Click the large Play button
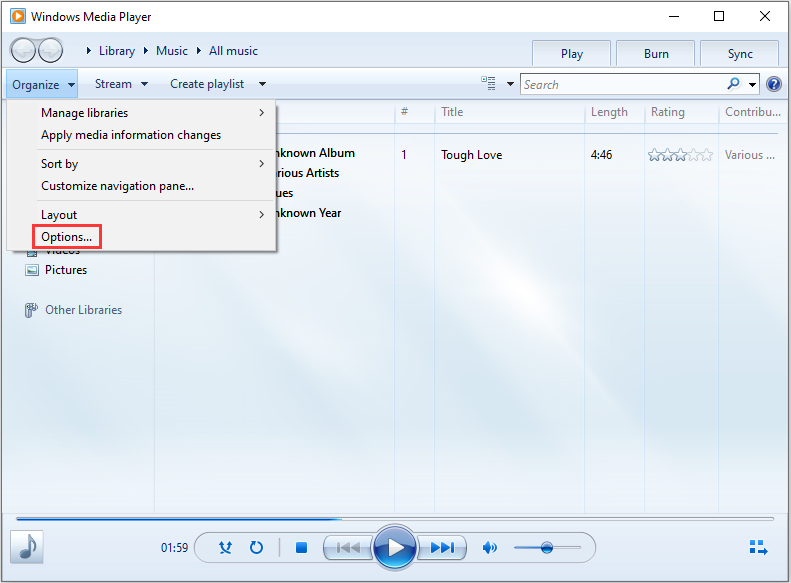This screenshot has height=583, width=791. point(395,547)
